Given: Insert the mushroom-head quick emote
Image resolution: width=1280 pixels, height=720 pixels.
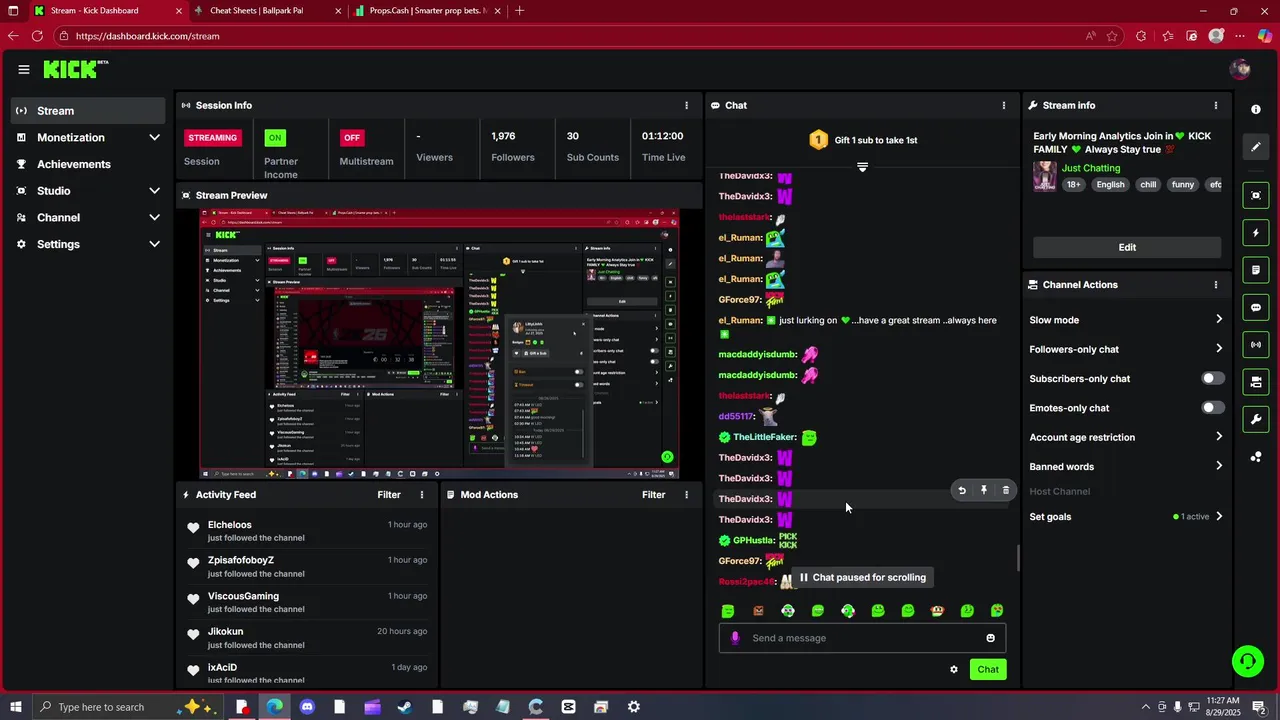Looking at the screenshot, I should (937, 611).
